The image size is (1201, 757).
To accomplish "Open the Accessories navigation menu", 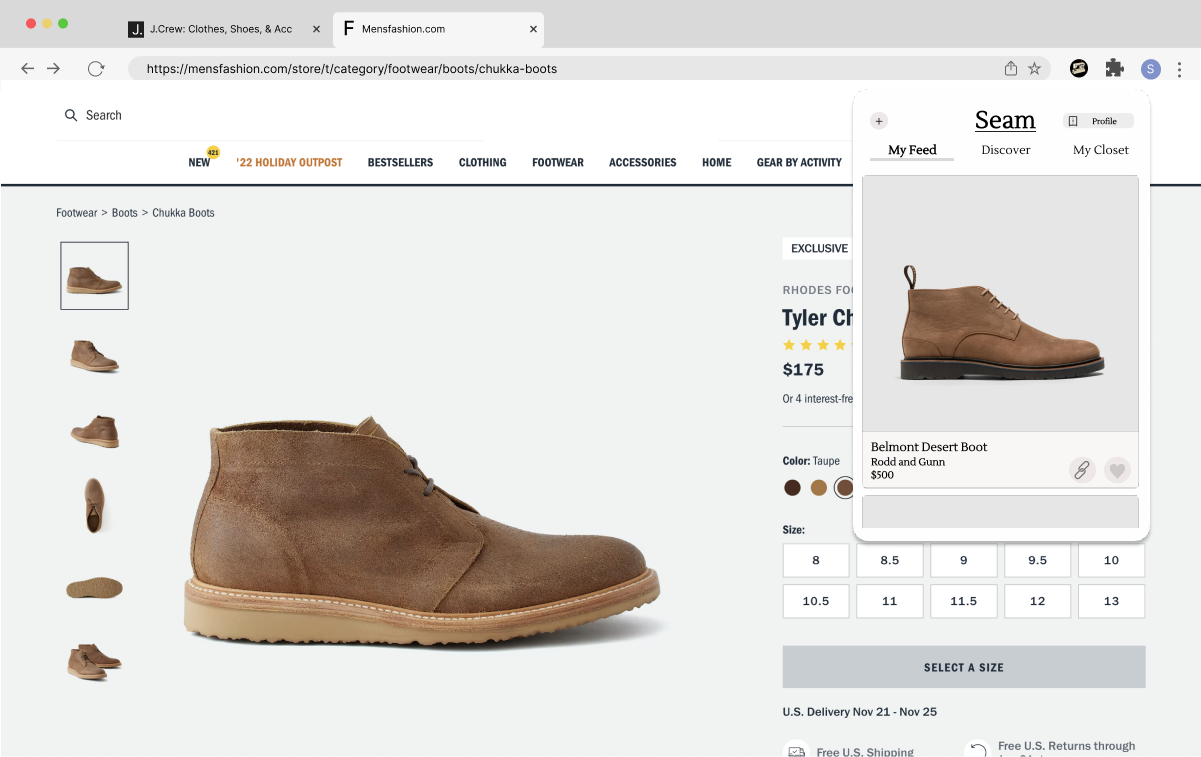I will coord(643,162).
